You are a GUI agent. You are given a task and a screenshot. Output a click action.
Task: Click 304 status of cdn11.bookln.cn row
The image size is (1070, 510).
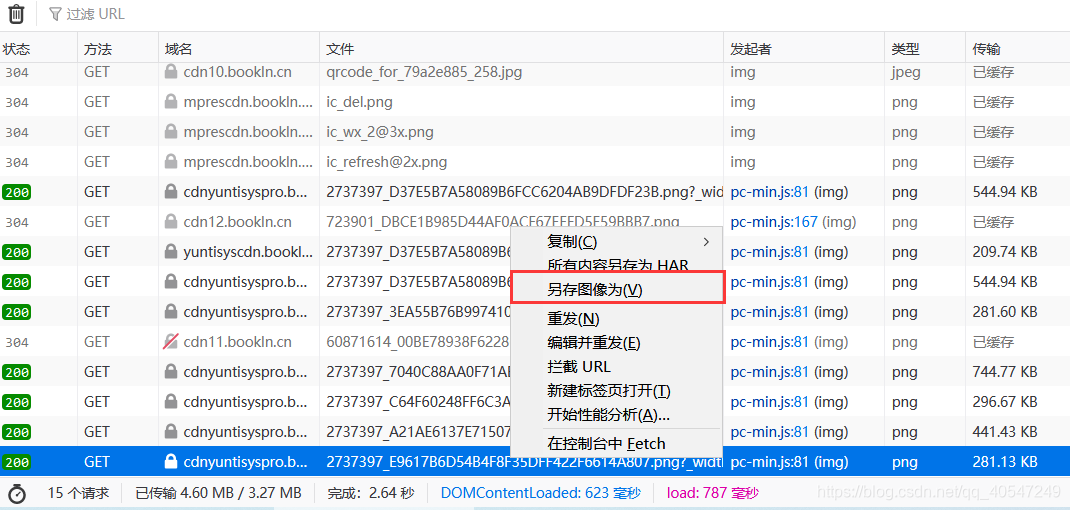[16, 343]
